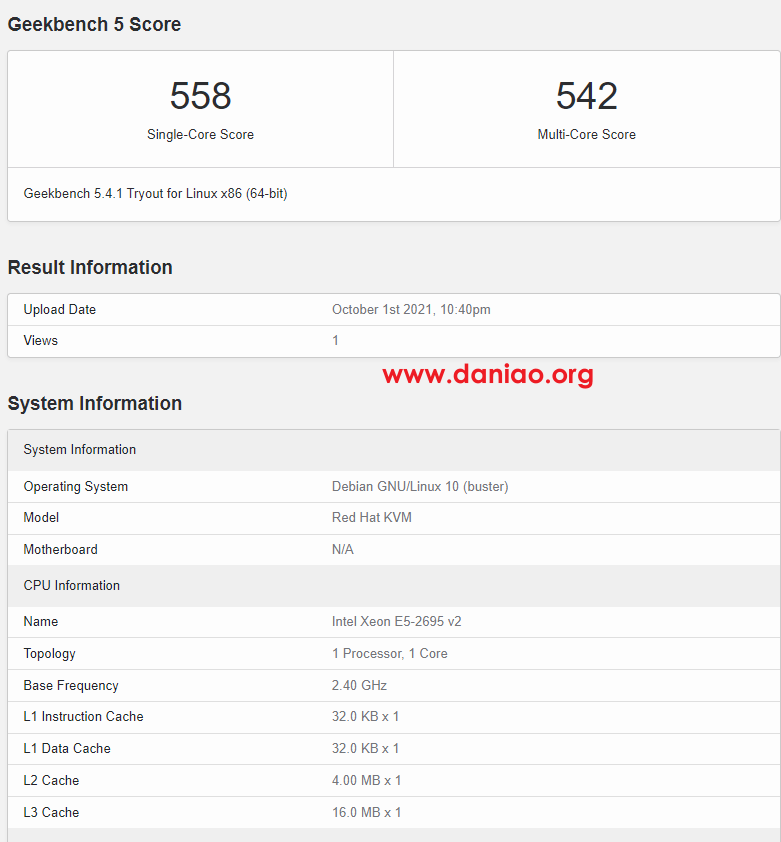The width and height of the screenshot is (781, 842).
Task: Click the large System Information section heading
Action: [95, 403]
